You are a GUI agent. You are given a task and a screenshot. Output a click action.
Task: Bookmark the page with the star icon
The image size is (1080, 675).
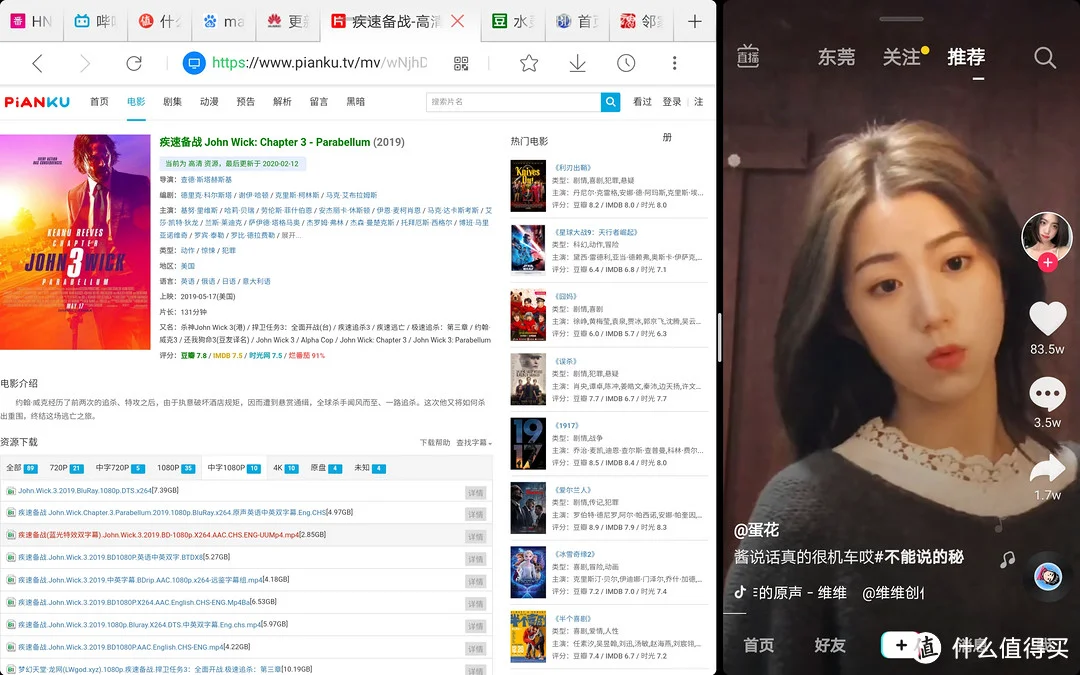click(x=529, y=63)
